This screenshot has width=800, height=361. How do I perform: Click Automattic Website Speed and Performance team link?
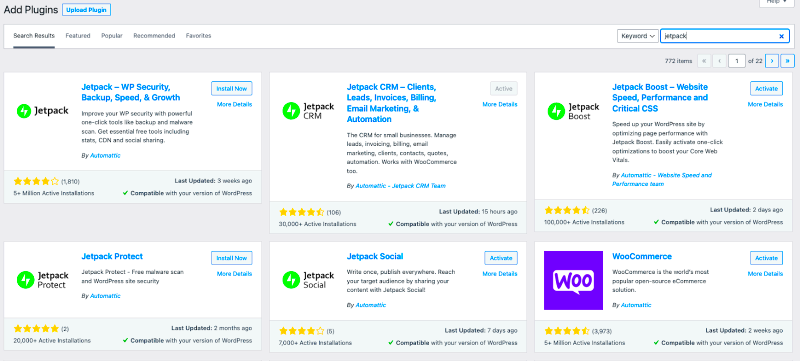click(662, 179)
